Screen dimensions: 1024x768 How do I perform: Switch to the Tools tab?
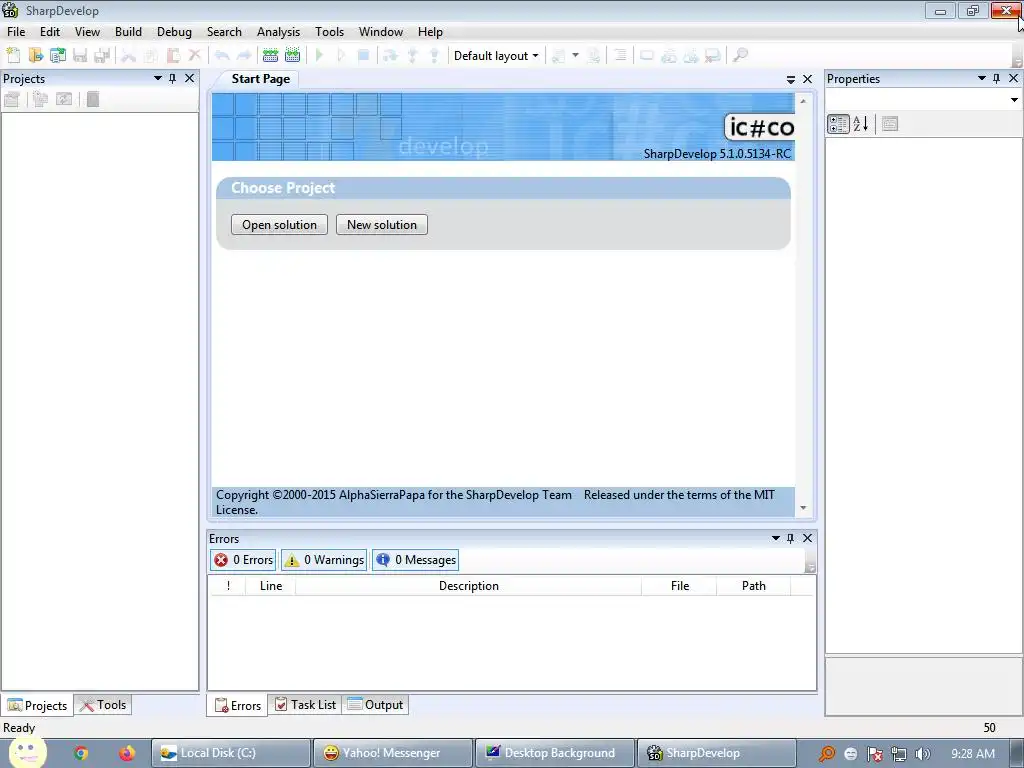click(x=103, y=705)
